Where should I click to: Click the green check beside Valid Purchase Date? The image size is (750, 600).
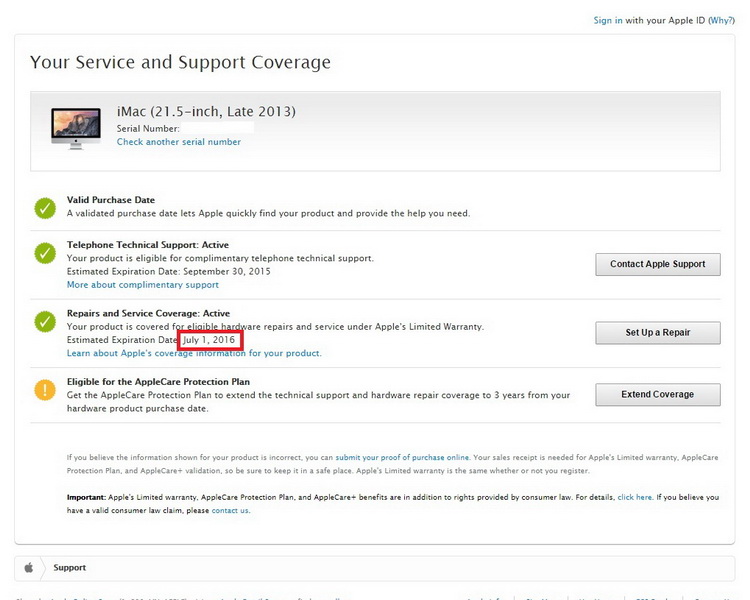pos(45,208)
